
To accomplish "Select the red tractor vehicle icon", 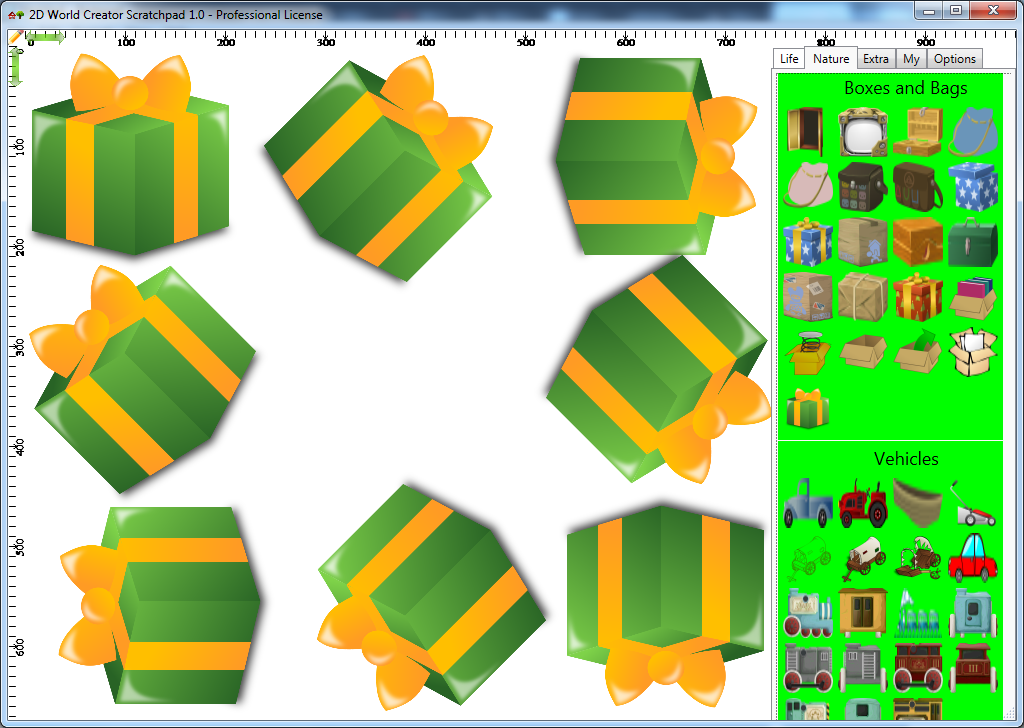I will coord(863,503).
